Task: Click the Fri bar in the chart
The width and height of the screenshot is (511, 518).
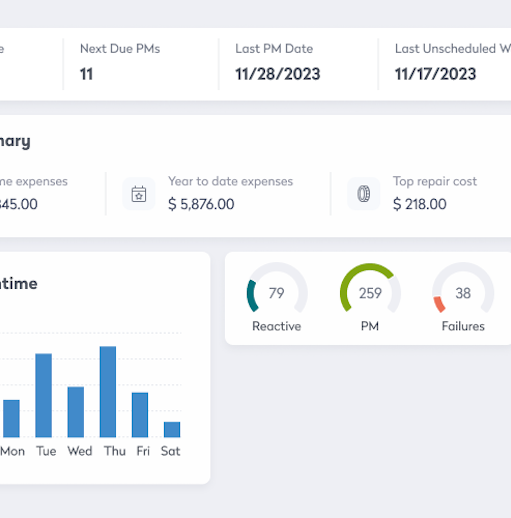Action: [140, 415]
